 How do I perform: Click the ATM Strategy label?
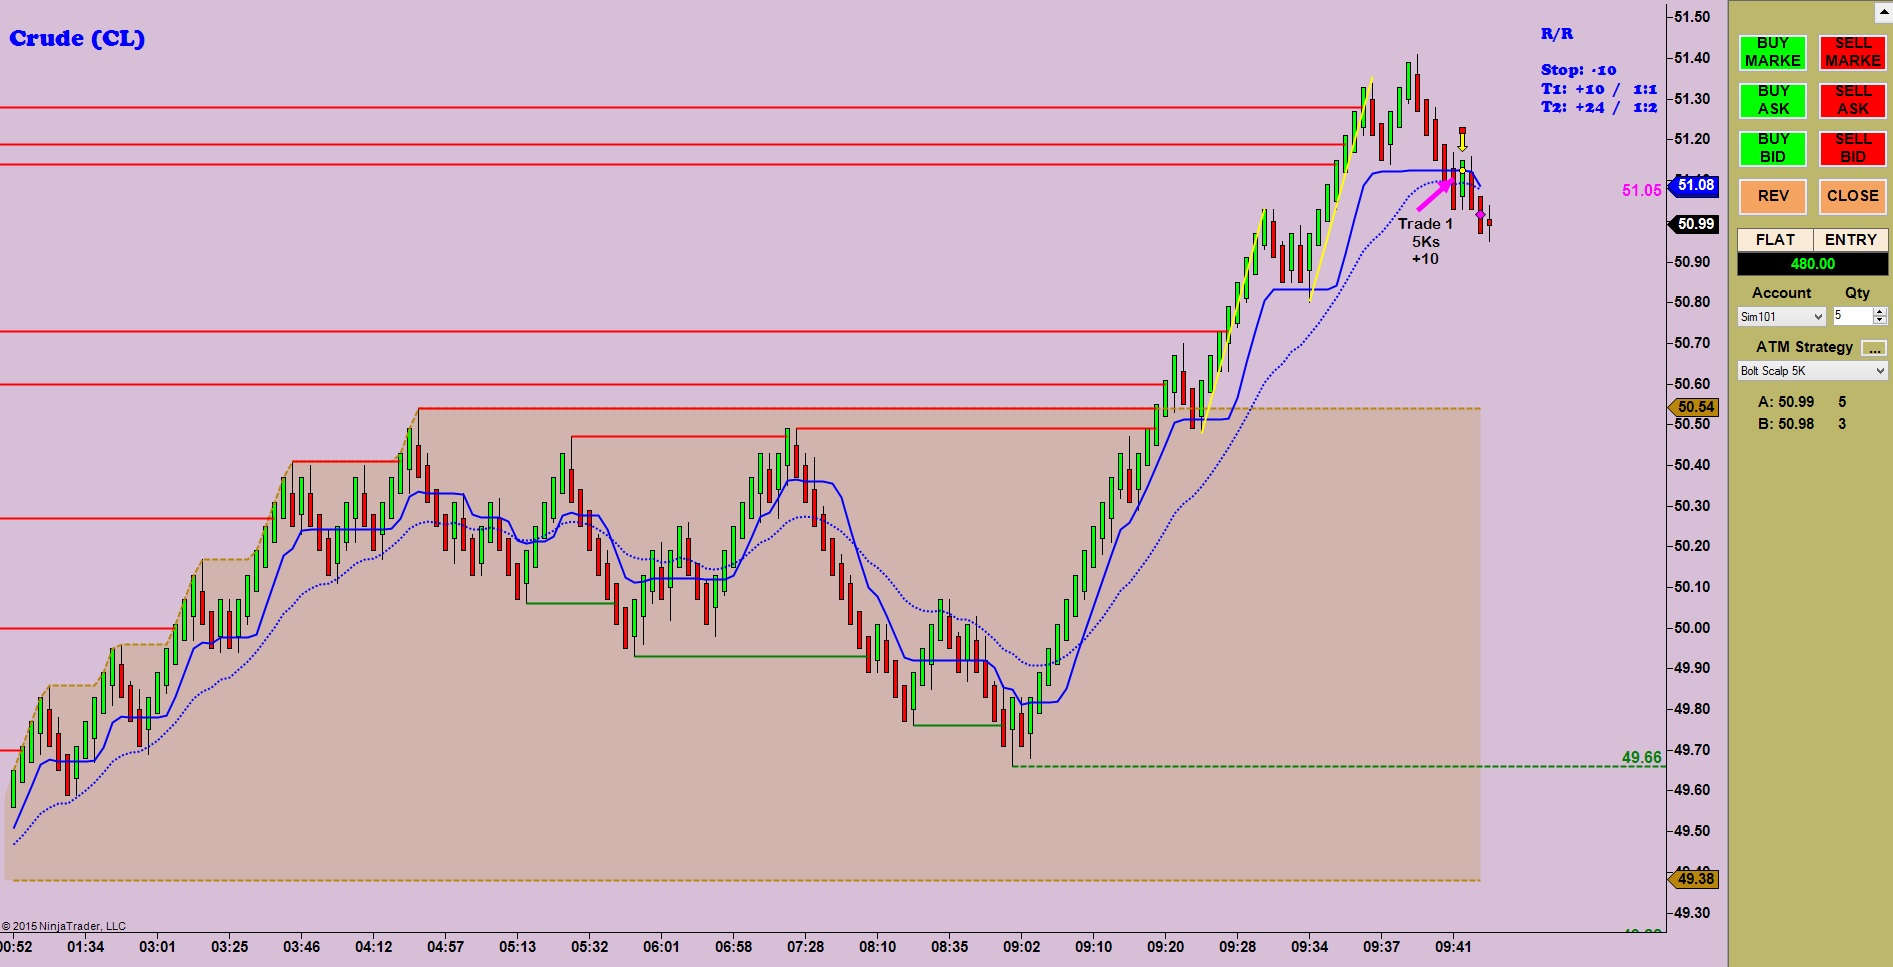1804,347
